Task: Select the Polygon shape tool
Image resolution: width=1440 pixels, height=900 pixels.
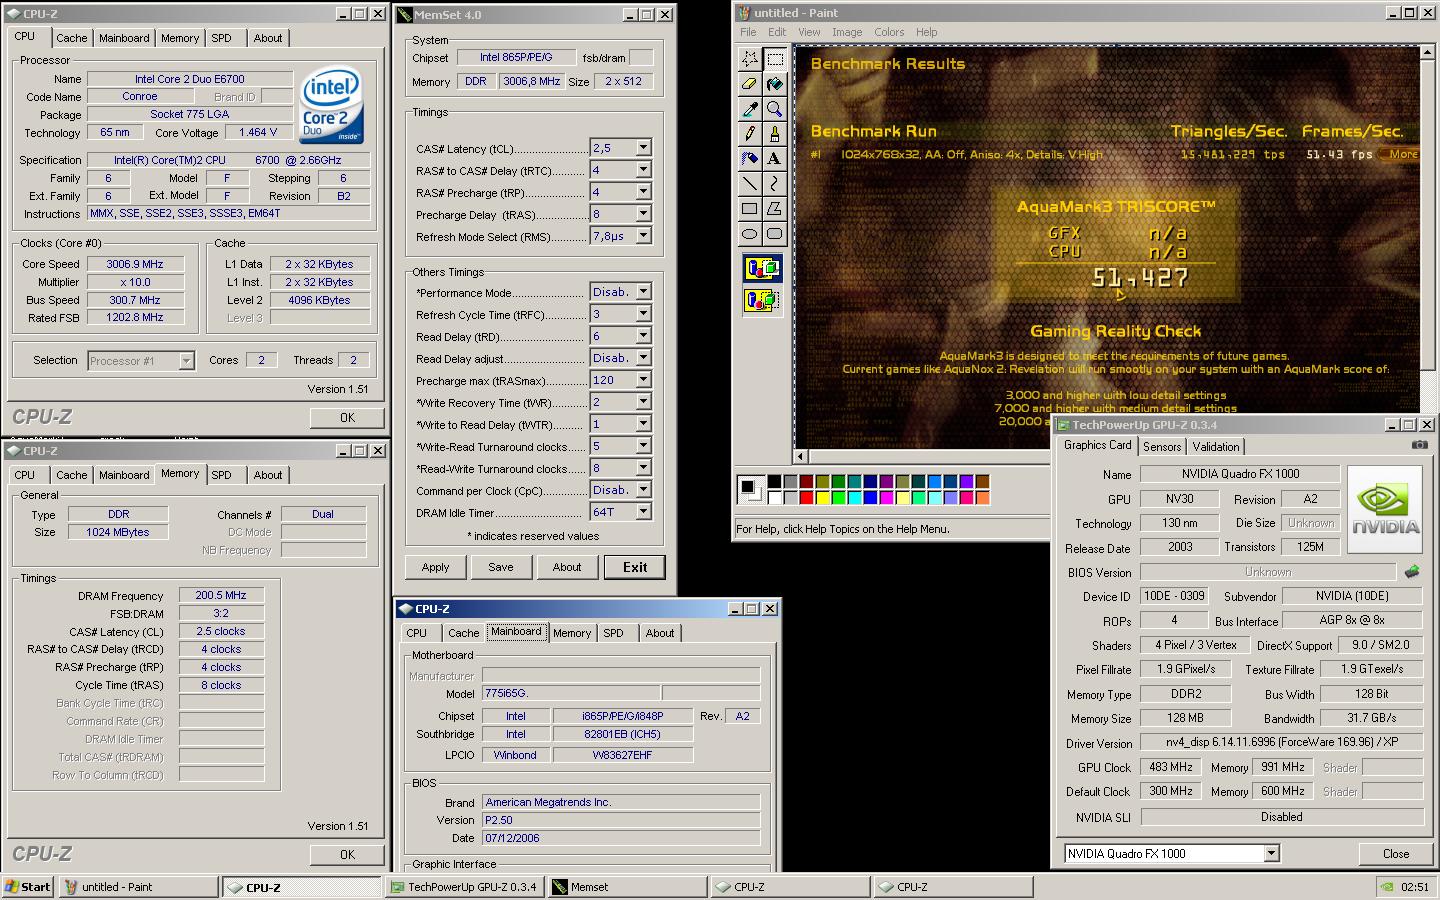Action: coord(774,209)
